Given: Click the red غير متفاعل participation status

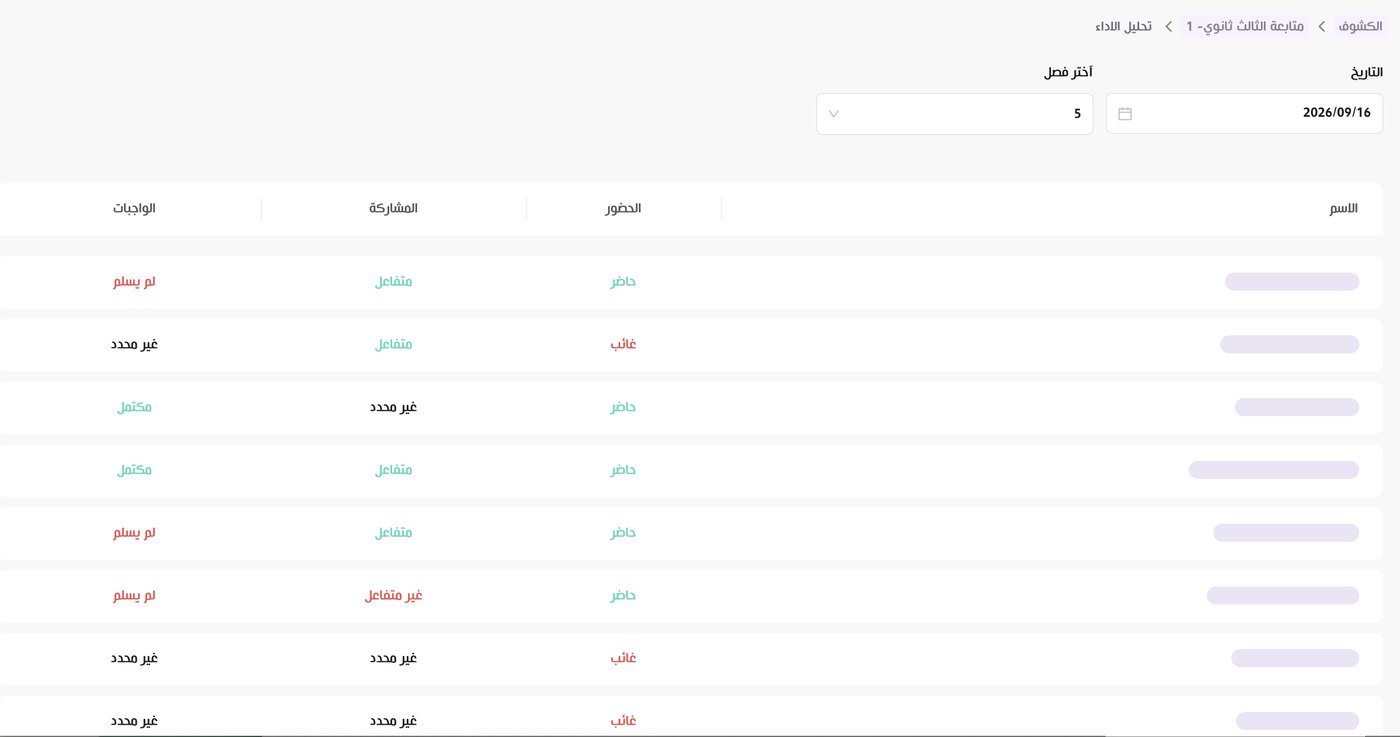Looking at the screenshot, I should (393, 596).
